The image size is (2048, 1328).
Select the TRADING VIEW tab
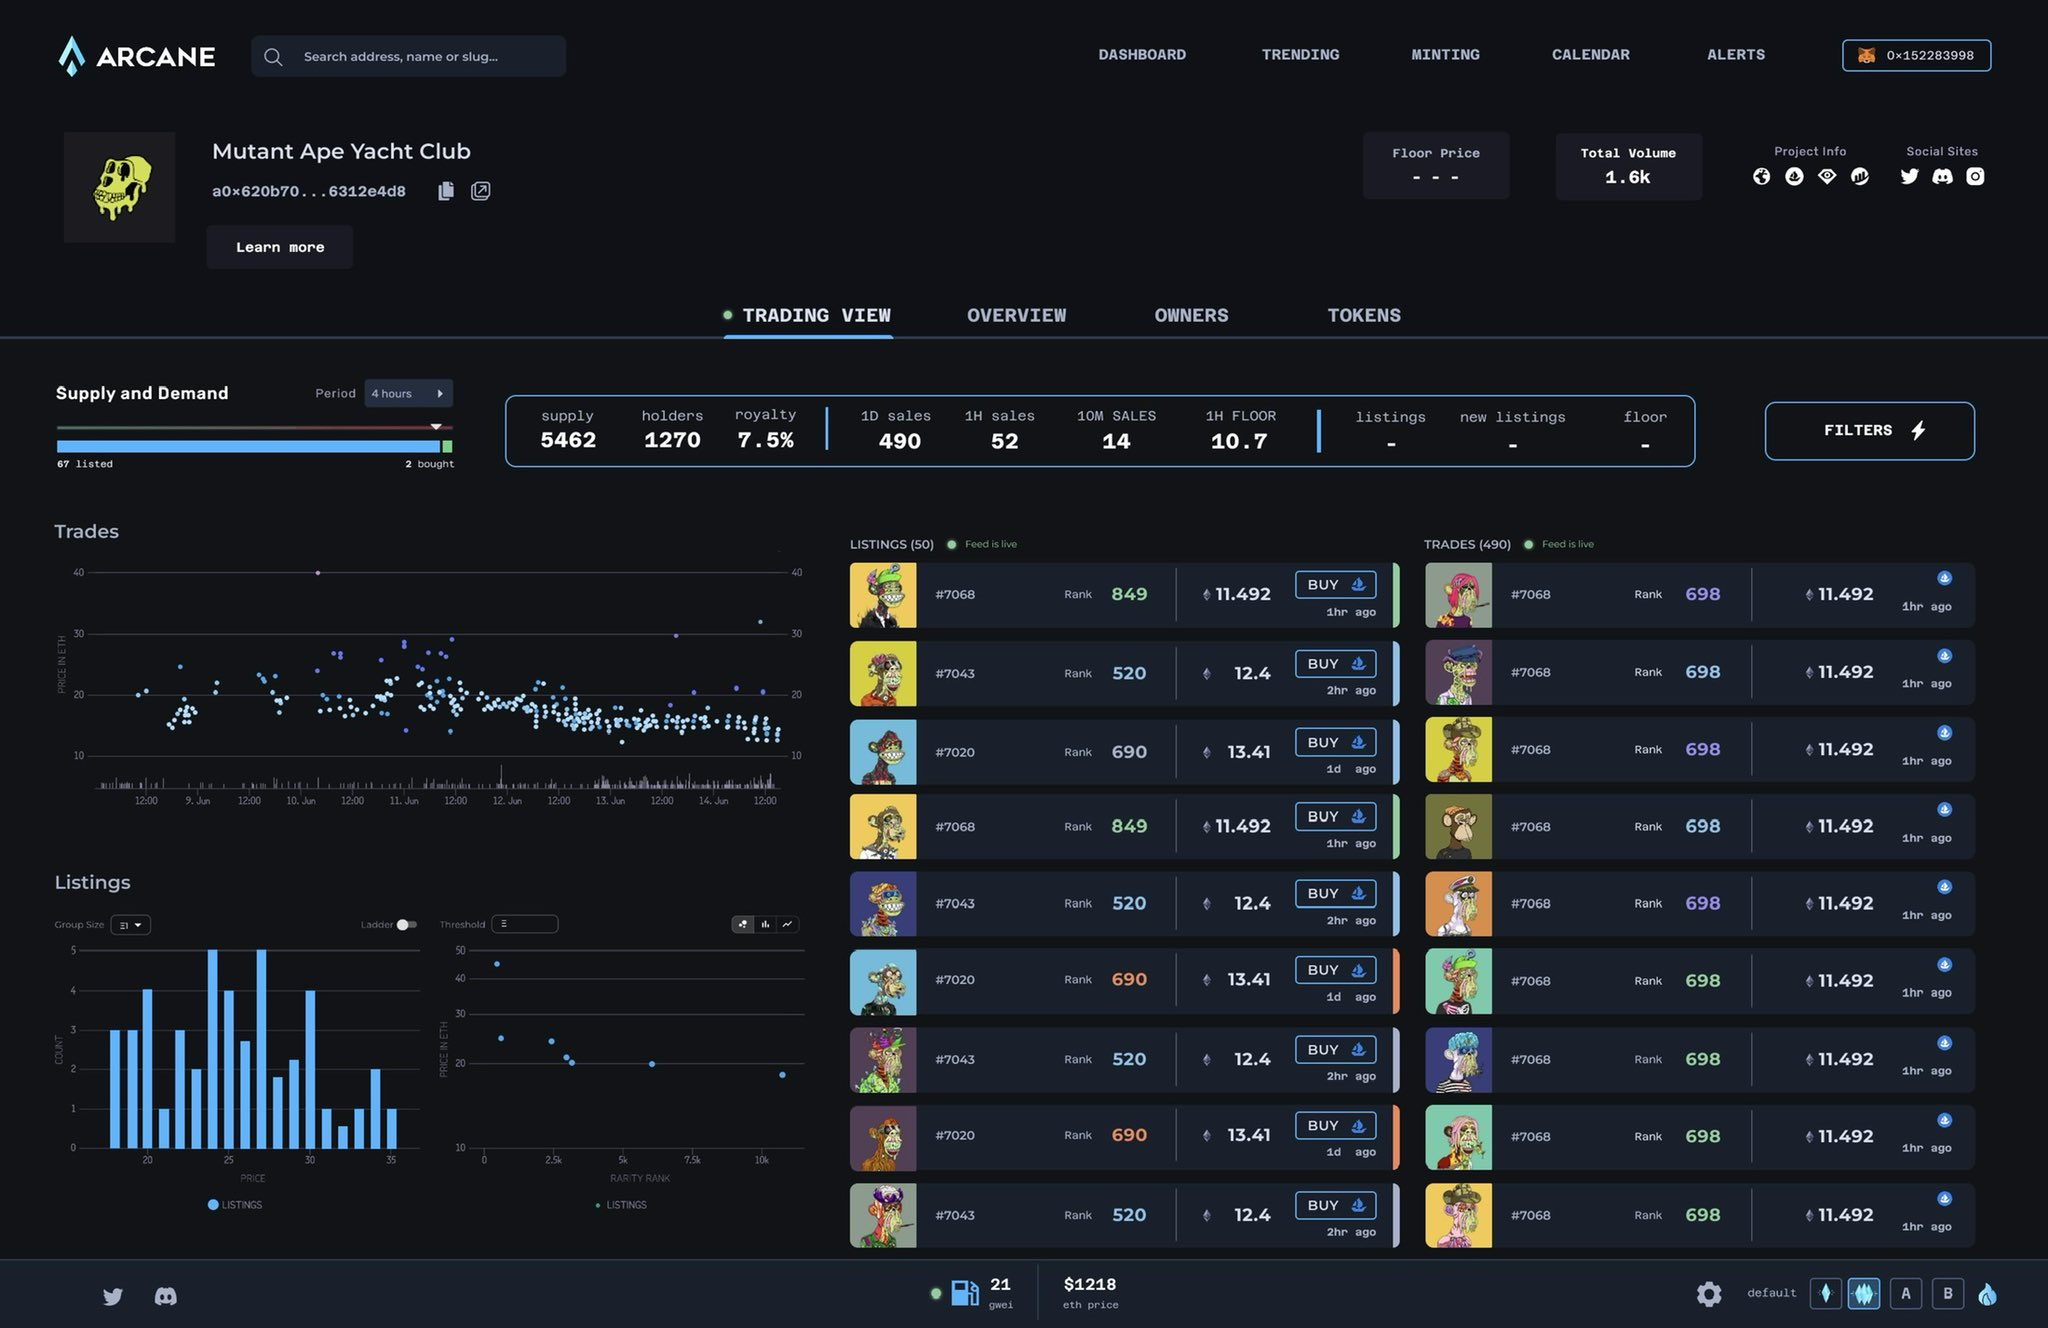coord(808,316)
